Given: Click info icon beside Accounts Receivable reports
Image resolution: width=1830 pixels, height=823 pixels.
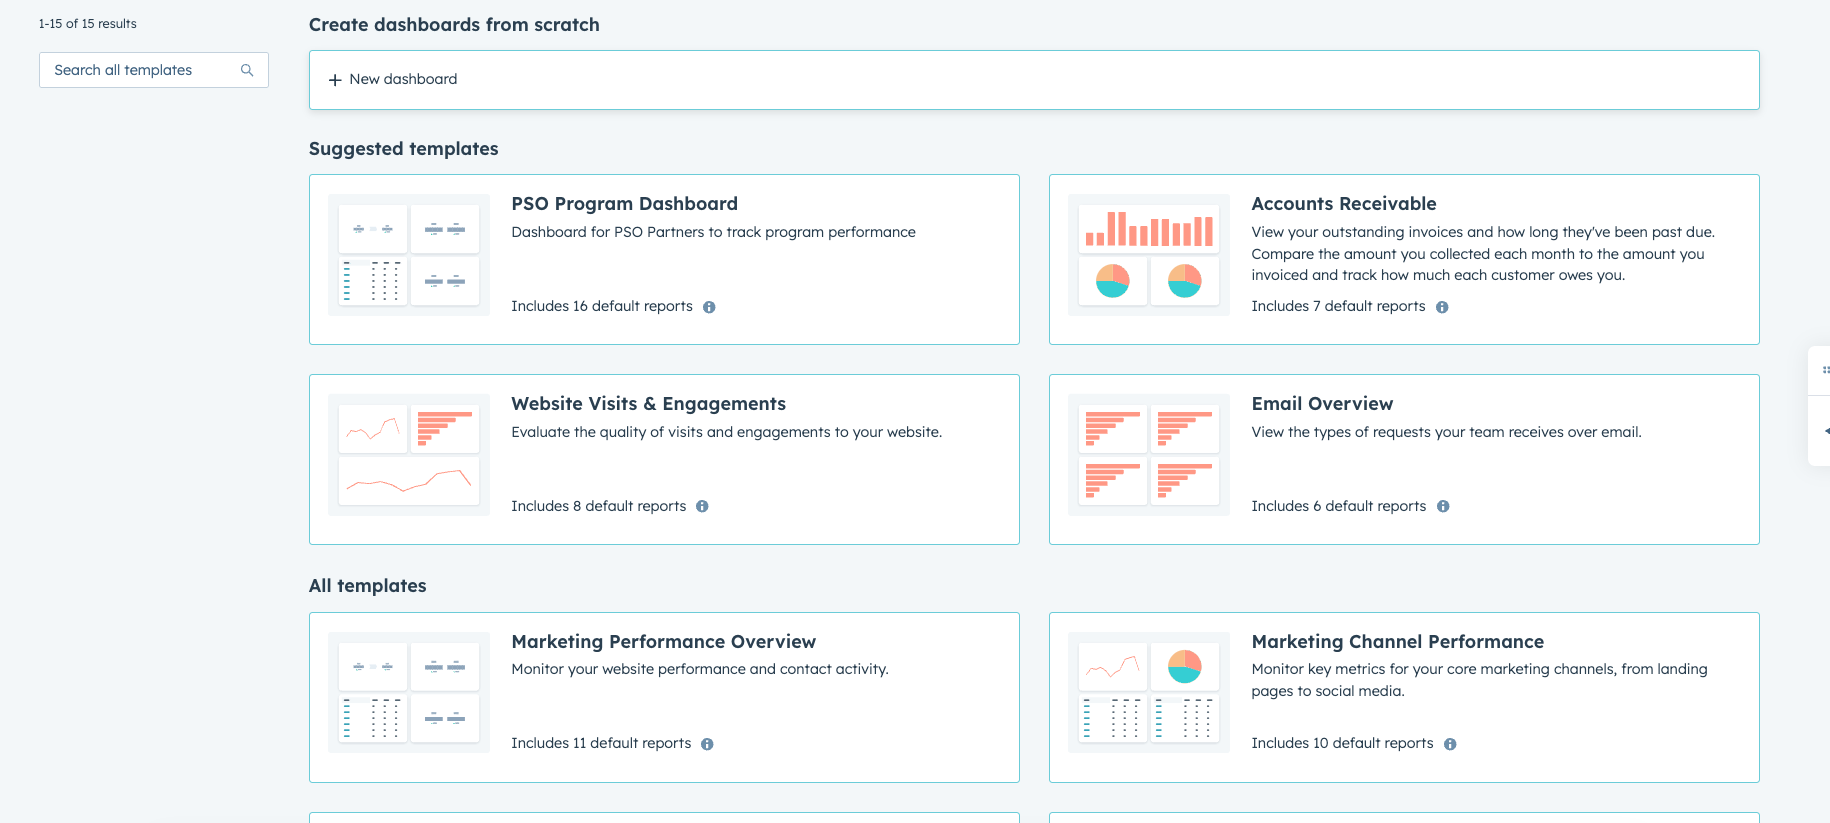Looking at the screenshot, I should (x=1442, y=307).
